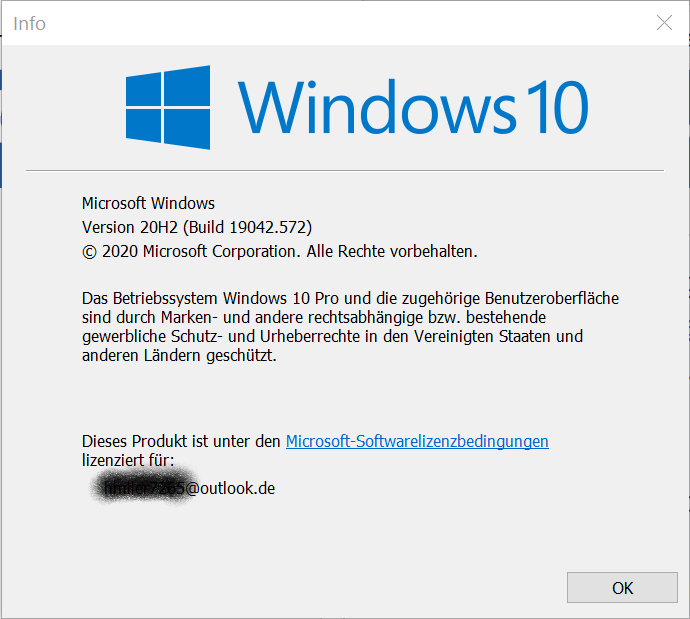Close the Info dialog
690x619 pixels.
[x=664, y=22]
